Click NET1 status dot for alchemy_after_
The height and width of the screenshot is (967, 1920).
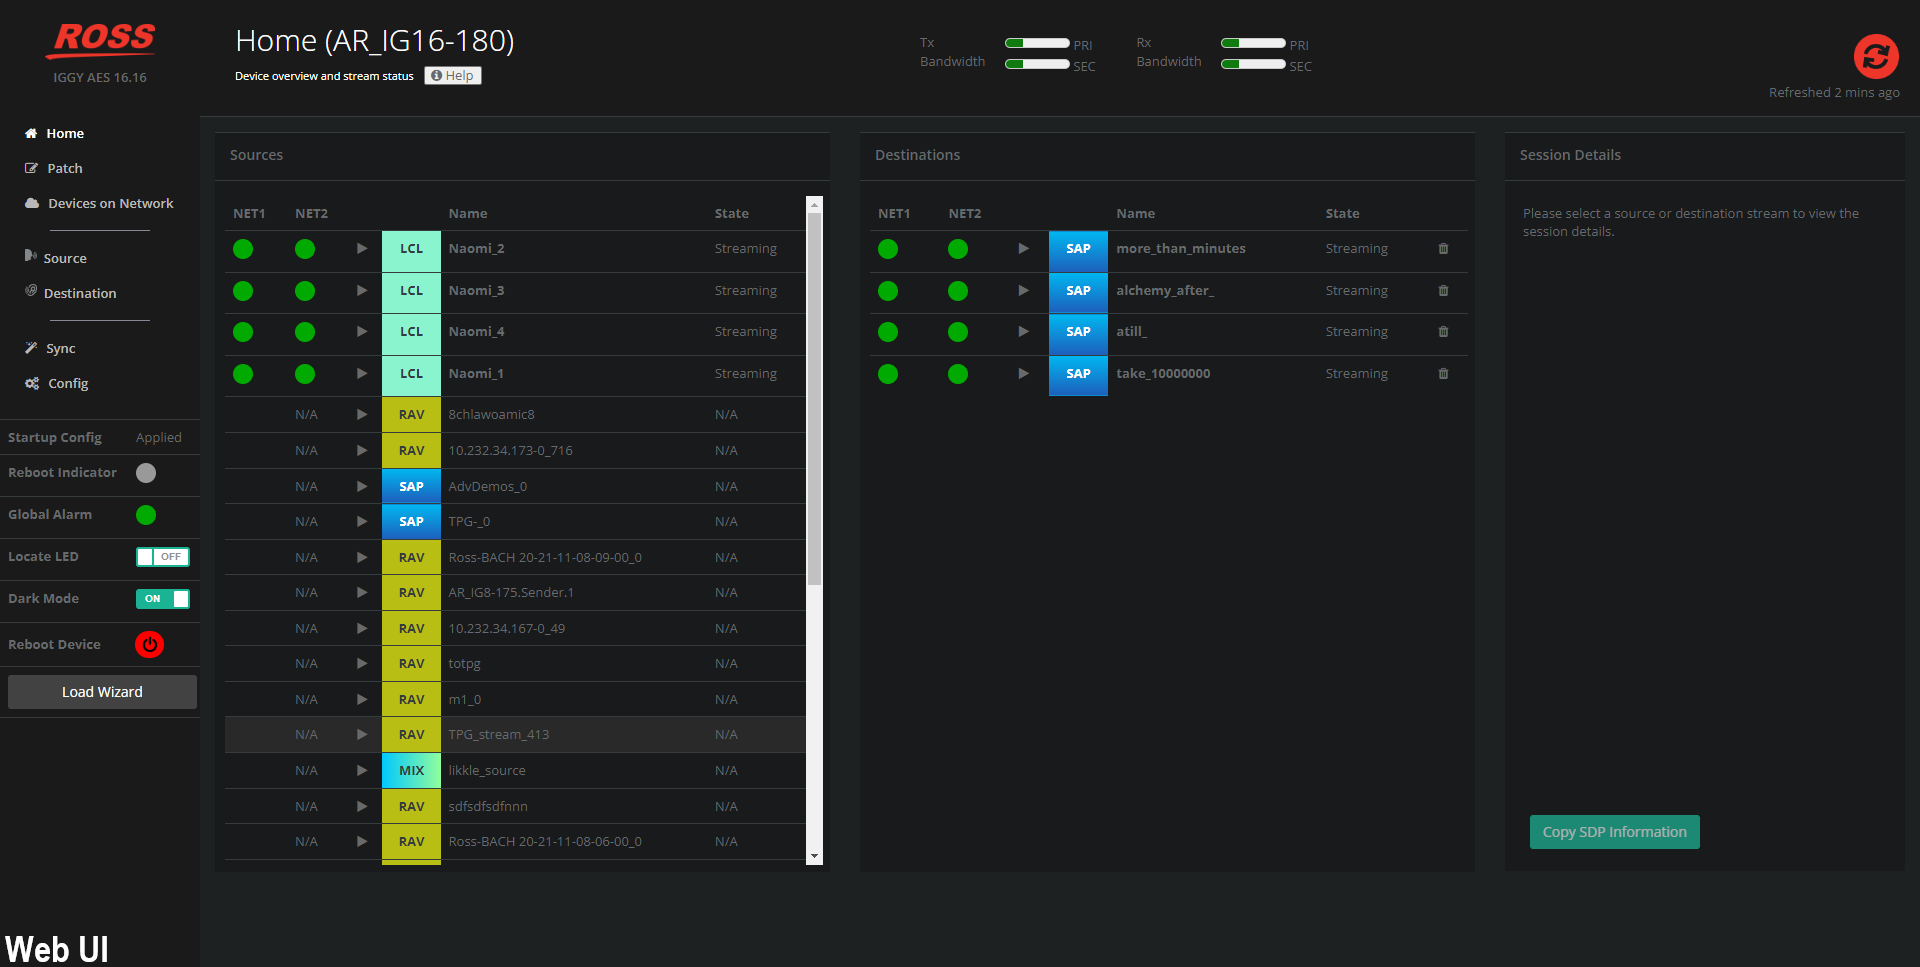click(x=888, y=291)
